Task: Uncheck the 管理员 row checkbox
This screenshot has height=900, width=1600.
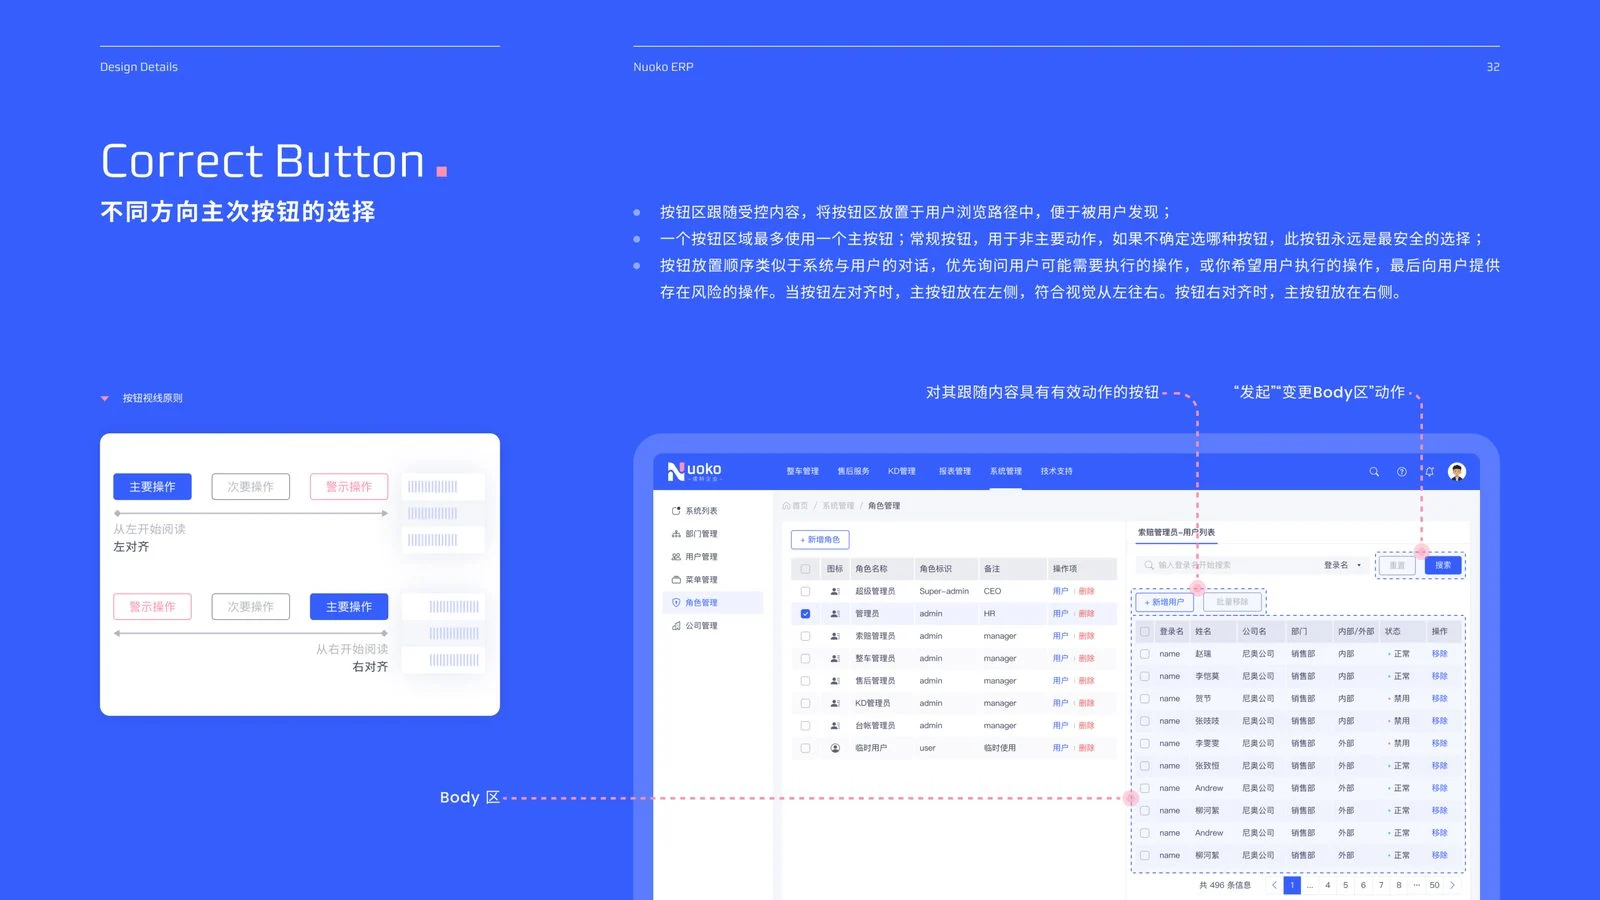Action: (805, 614)
